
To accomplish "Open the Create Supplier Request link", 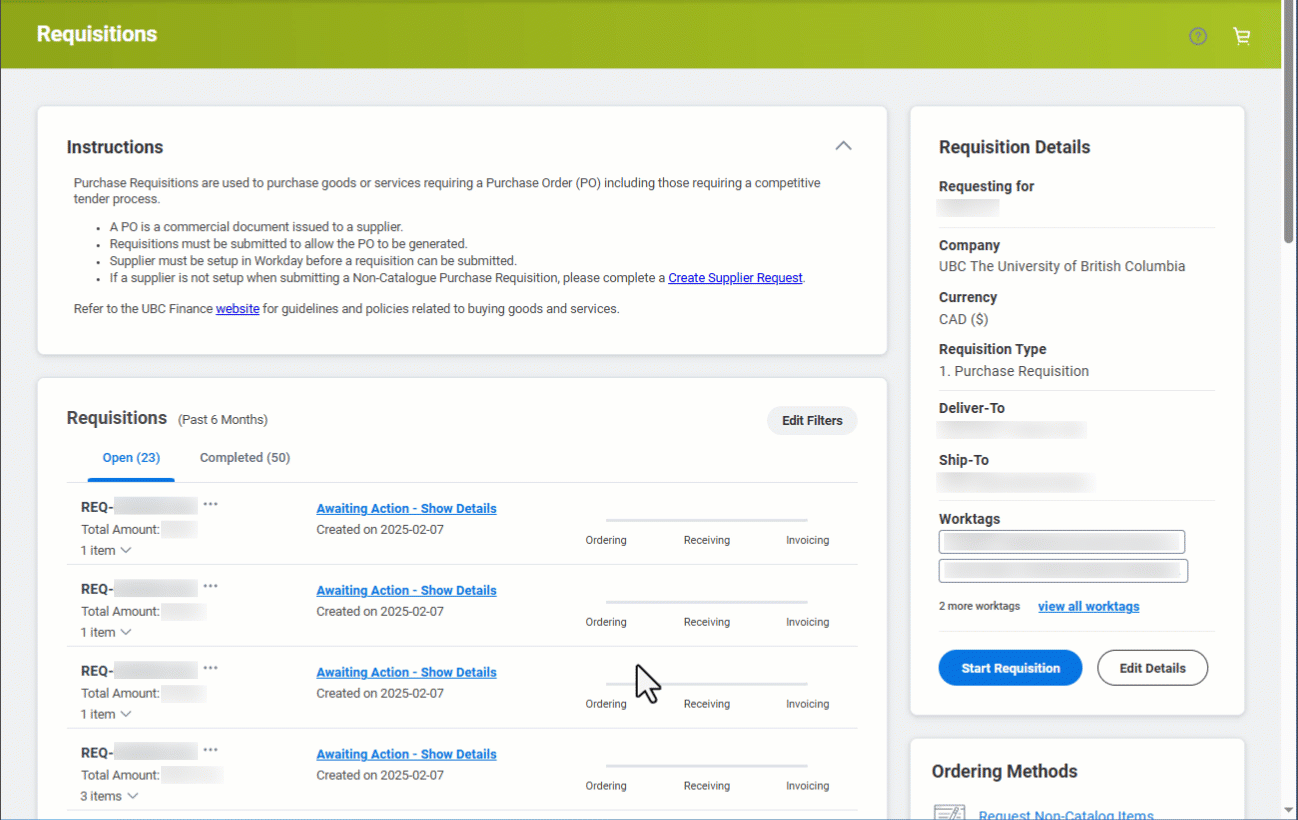I will click(x=735, y=278).
